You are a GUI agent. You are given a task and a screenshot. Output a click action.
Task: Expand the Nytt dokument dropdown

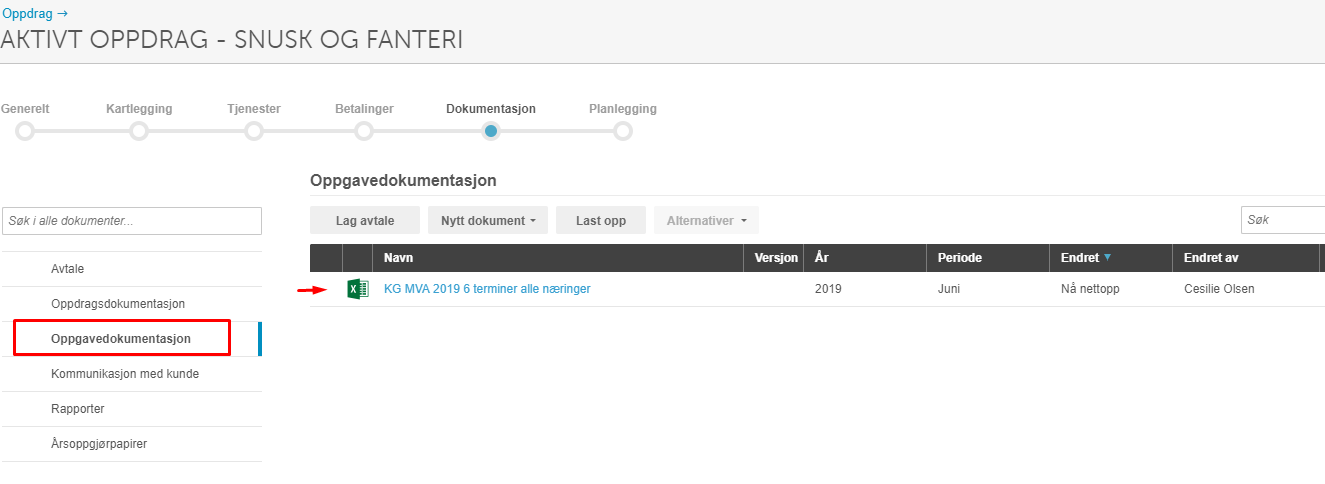(488, 221)
